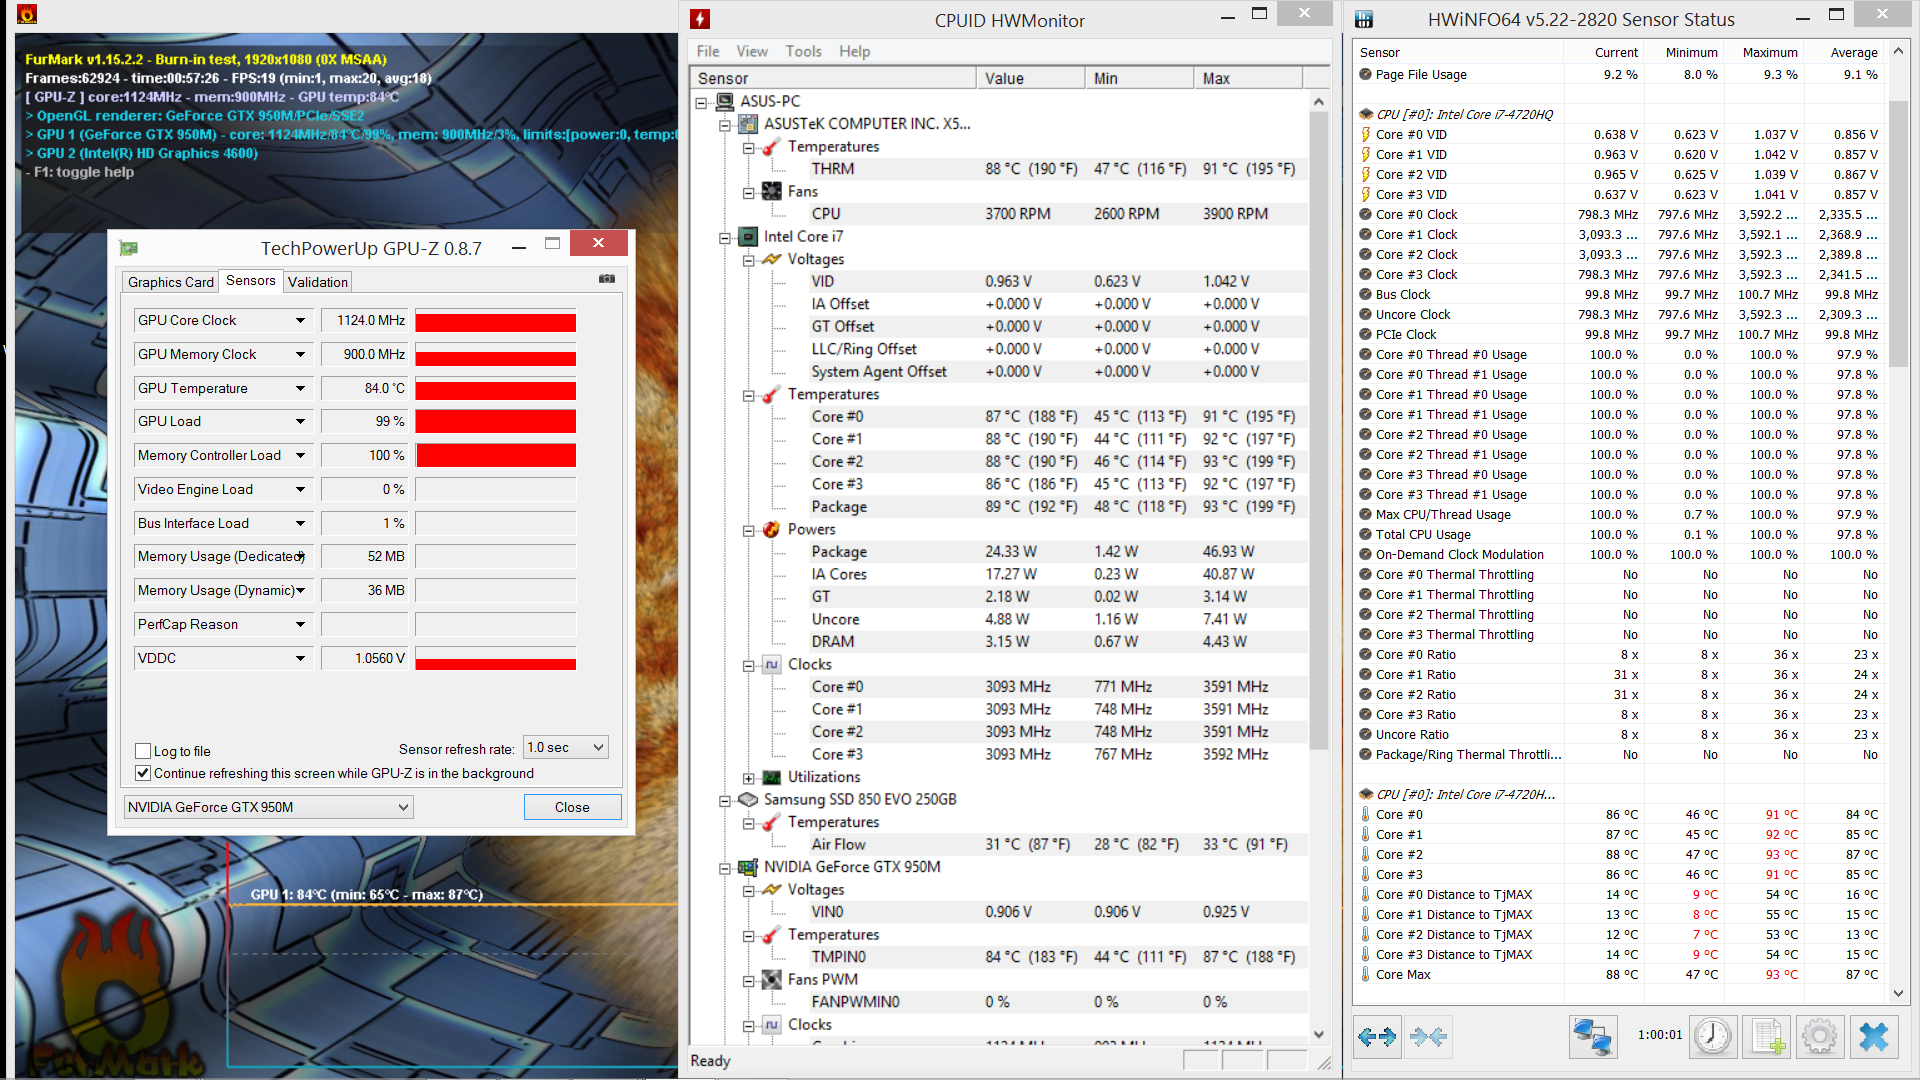The image size is (1920, 1080).
Task: Open the HWMonitor Help menu
Action: point(854,51)
